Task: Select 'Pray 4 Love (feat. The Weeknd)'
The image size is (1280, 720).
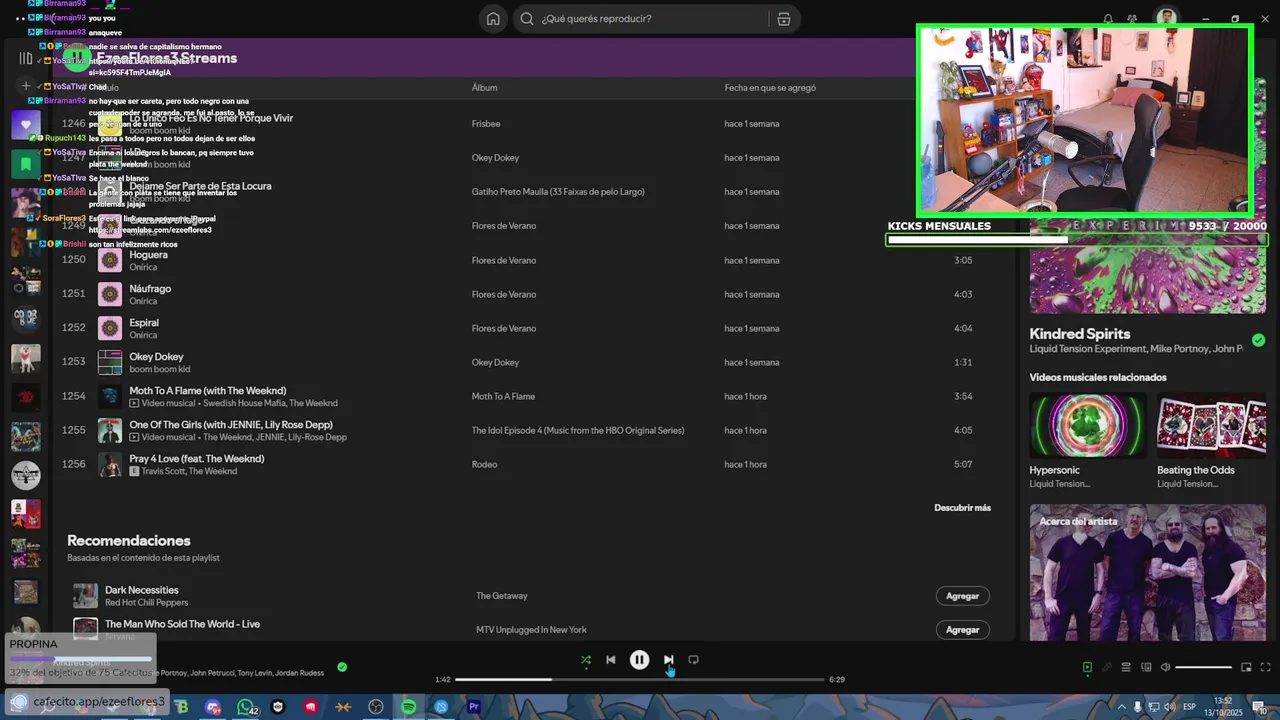Action: (x=197, y=459)
